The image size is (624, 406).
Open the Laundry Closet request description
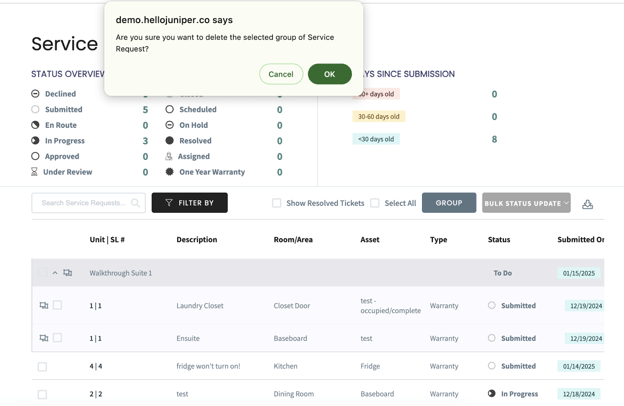(200, 306)
